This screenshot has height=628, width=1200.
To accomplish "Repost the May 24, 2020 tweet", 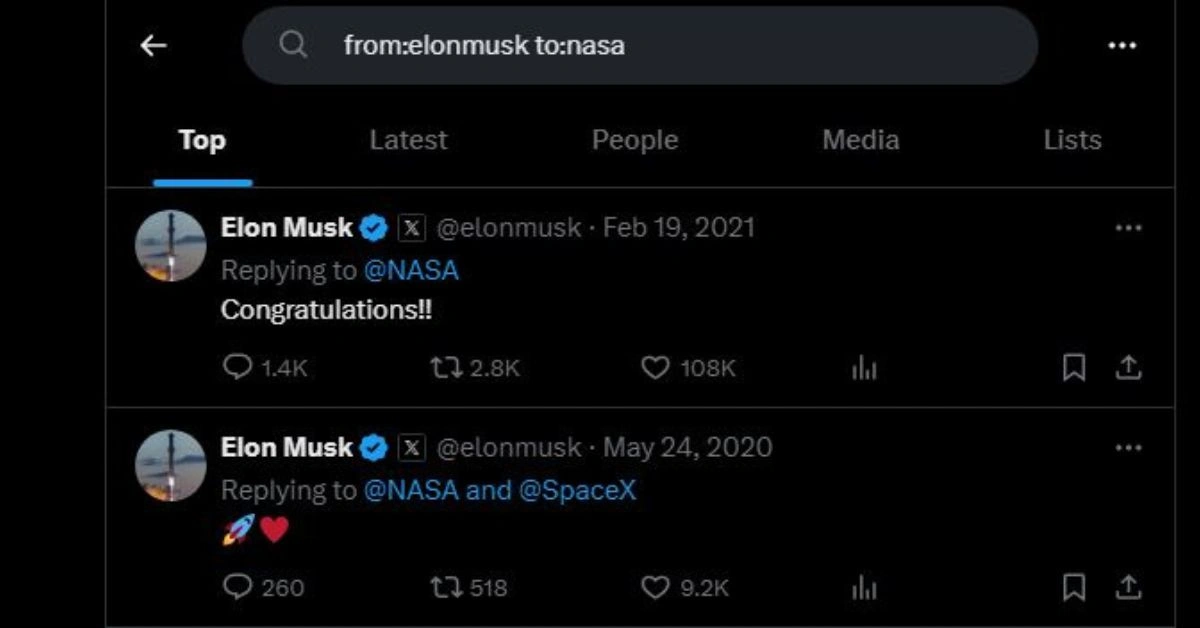I will pyautogui.click(x=443, y=587).
